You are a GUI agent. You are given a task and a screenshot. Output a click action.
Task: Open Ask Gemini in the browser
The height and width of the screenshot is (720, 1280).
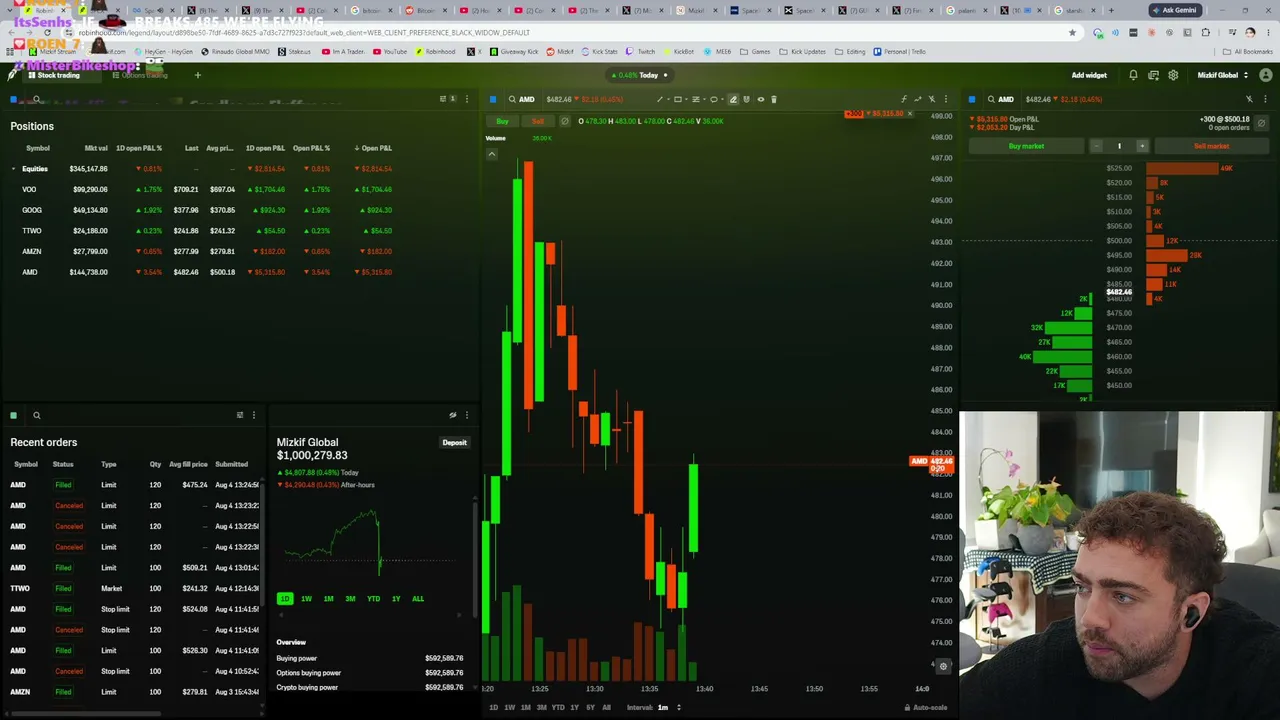(1174, 10)
